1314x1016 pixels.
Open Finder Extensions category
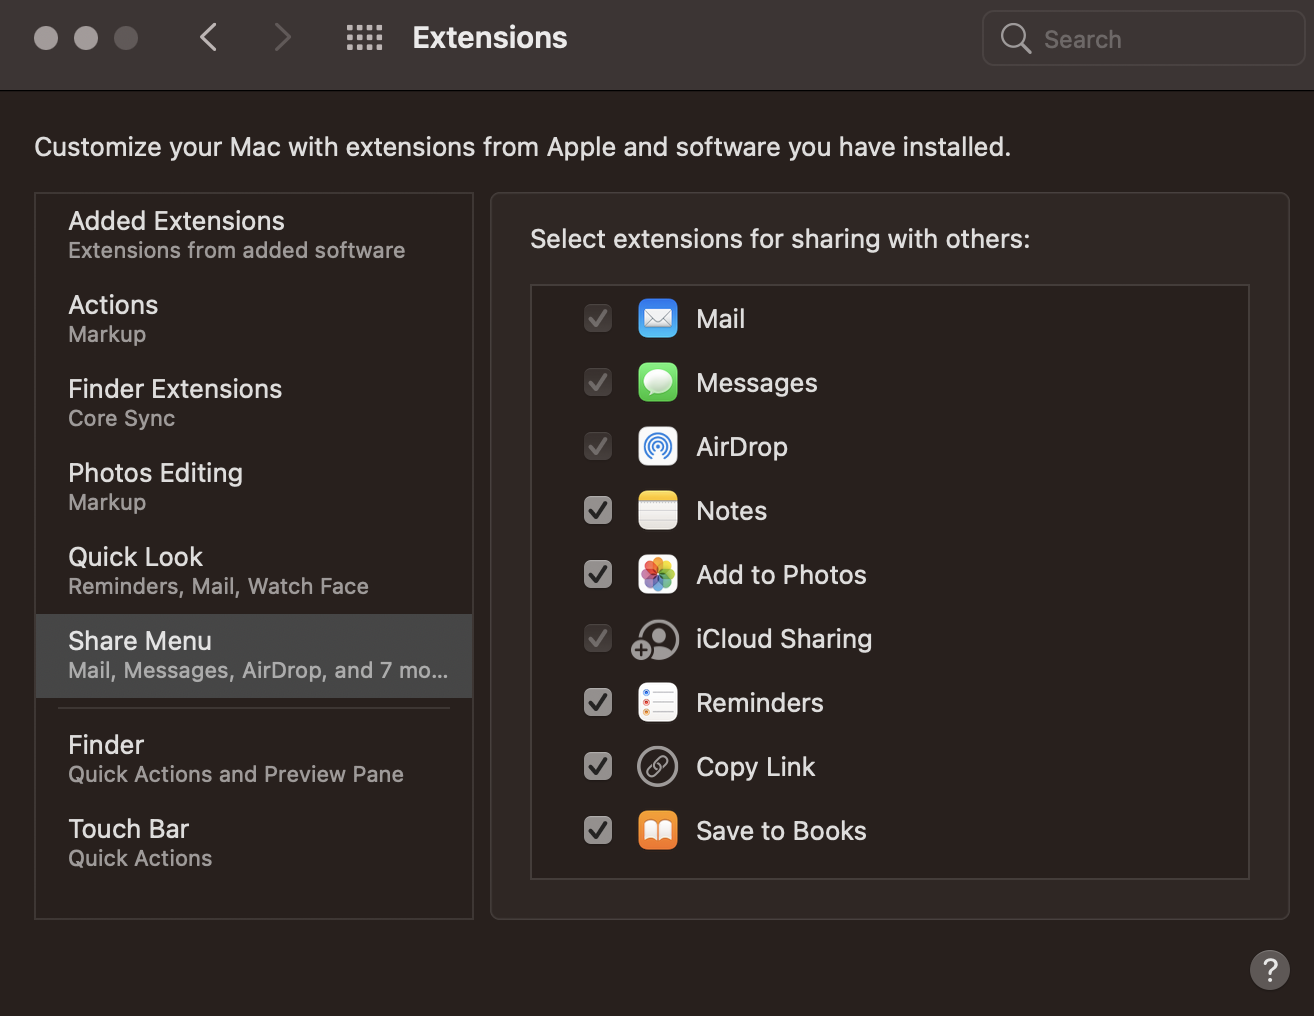[254, 403]
